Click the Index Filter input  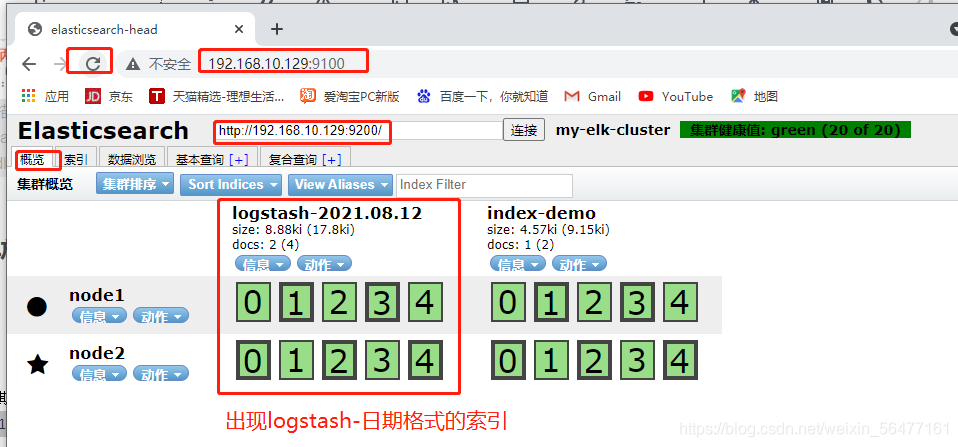click(x=484, y=184)
